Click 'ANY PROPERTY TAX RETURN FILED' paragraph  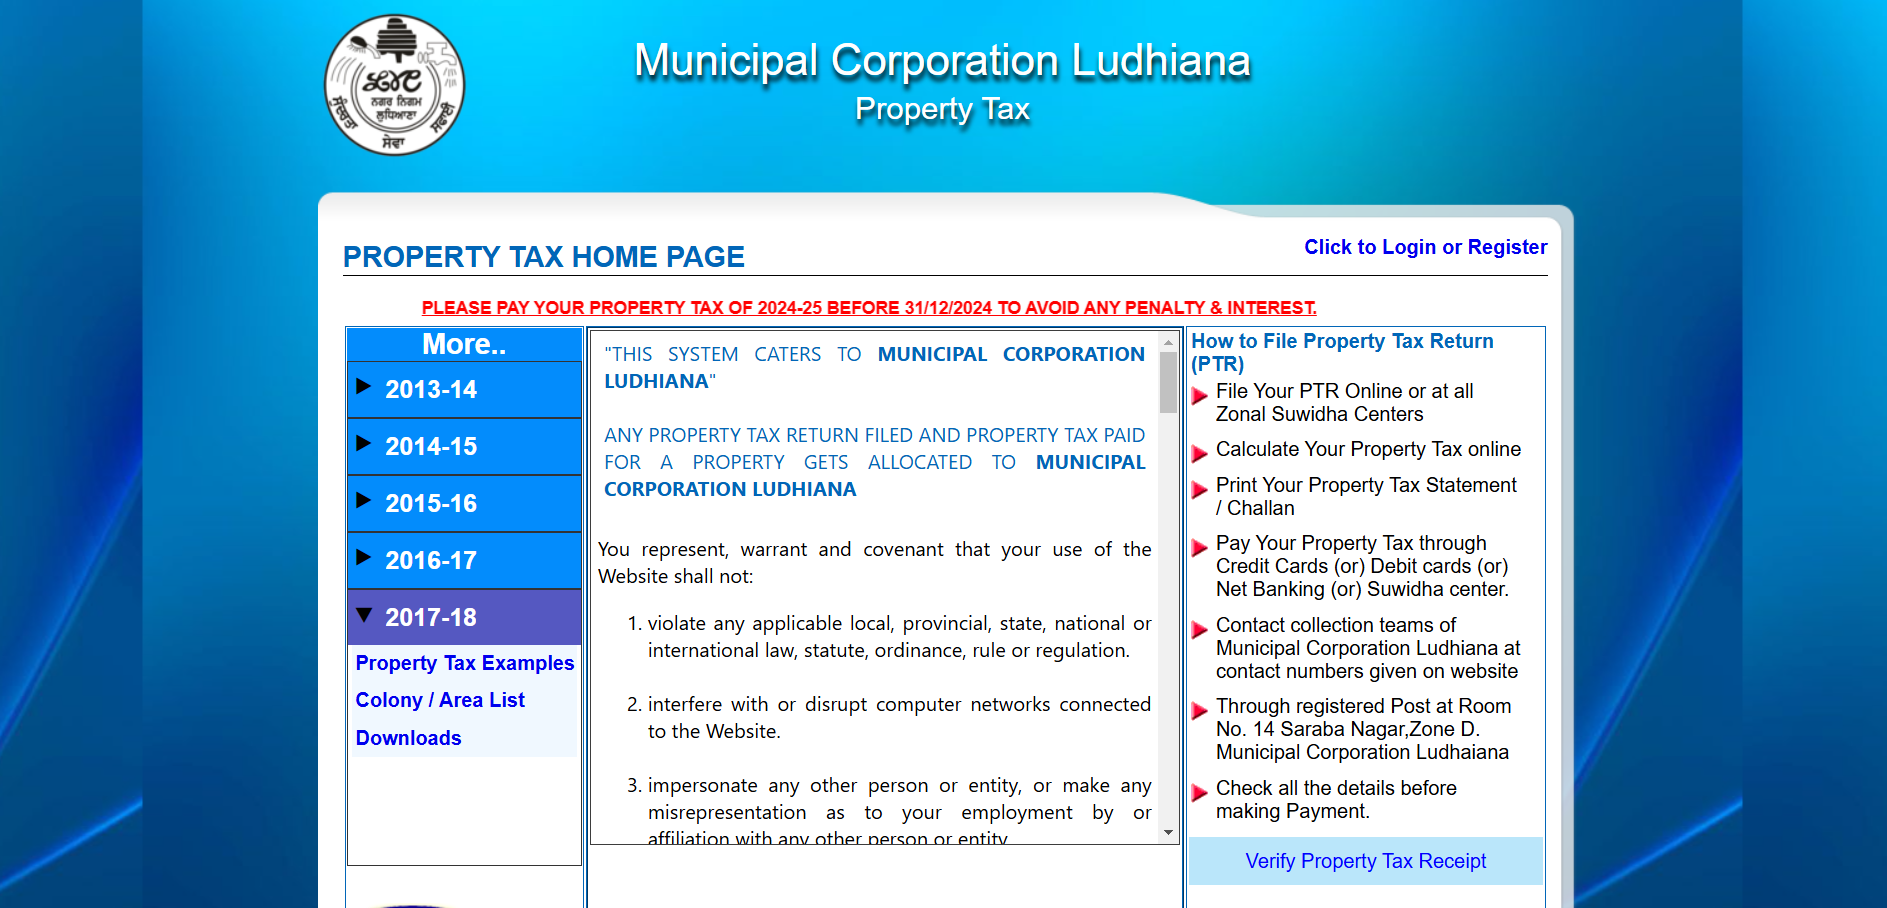(x=875, y=462)
